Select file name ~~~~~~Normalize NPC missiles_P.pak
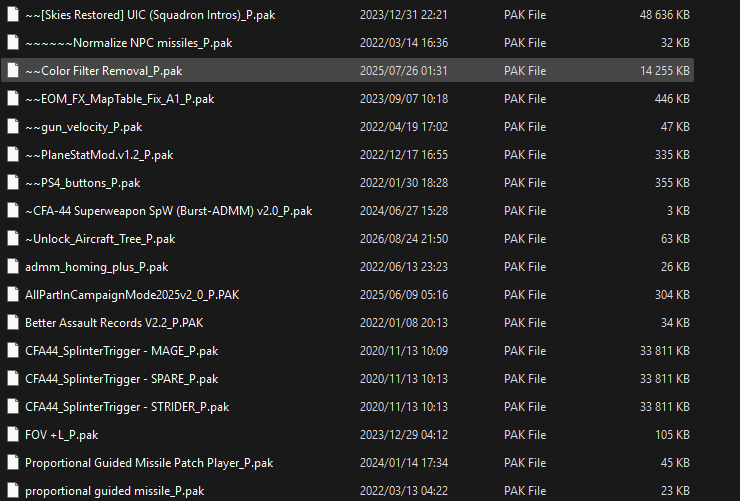 click(x=128, y=43)
